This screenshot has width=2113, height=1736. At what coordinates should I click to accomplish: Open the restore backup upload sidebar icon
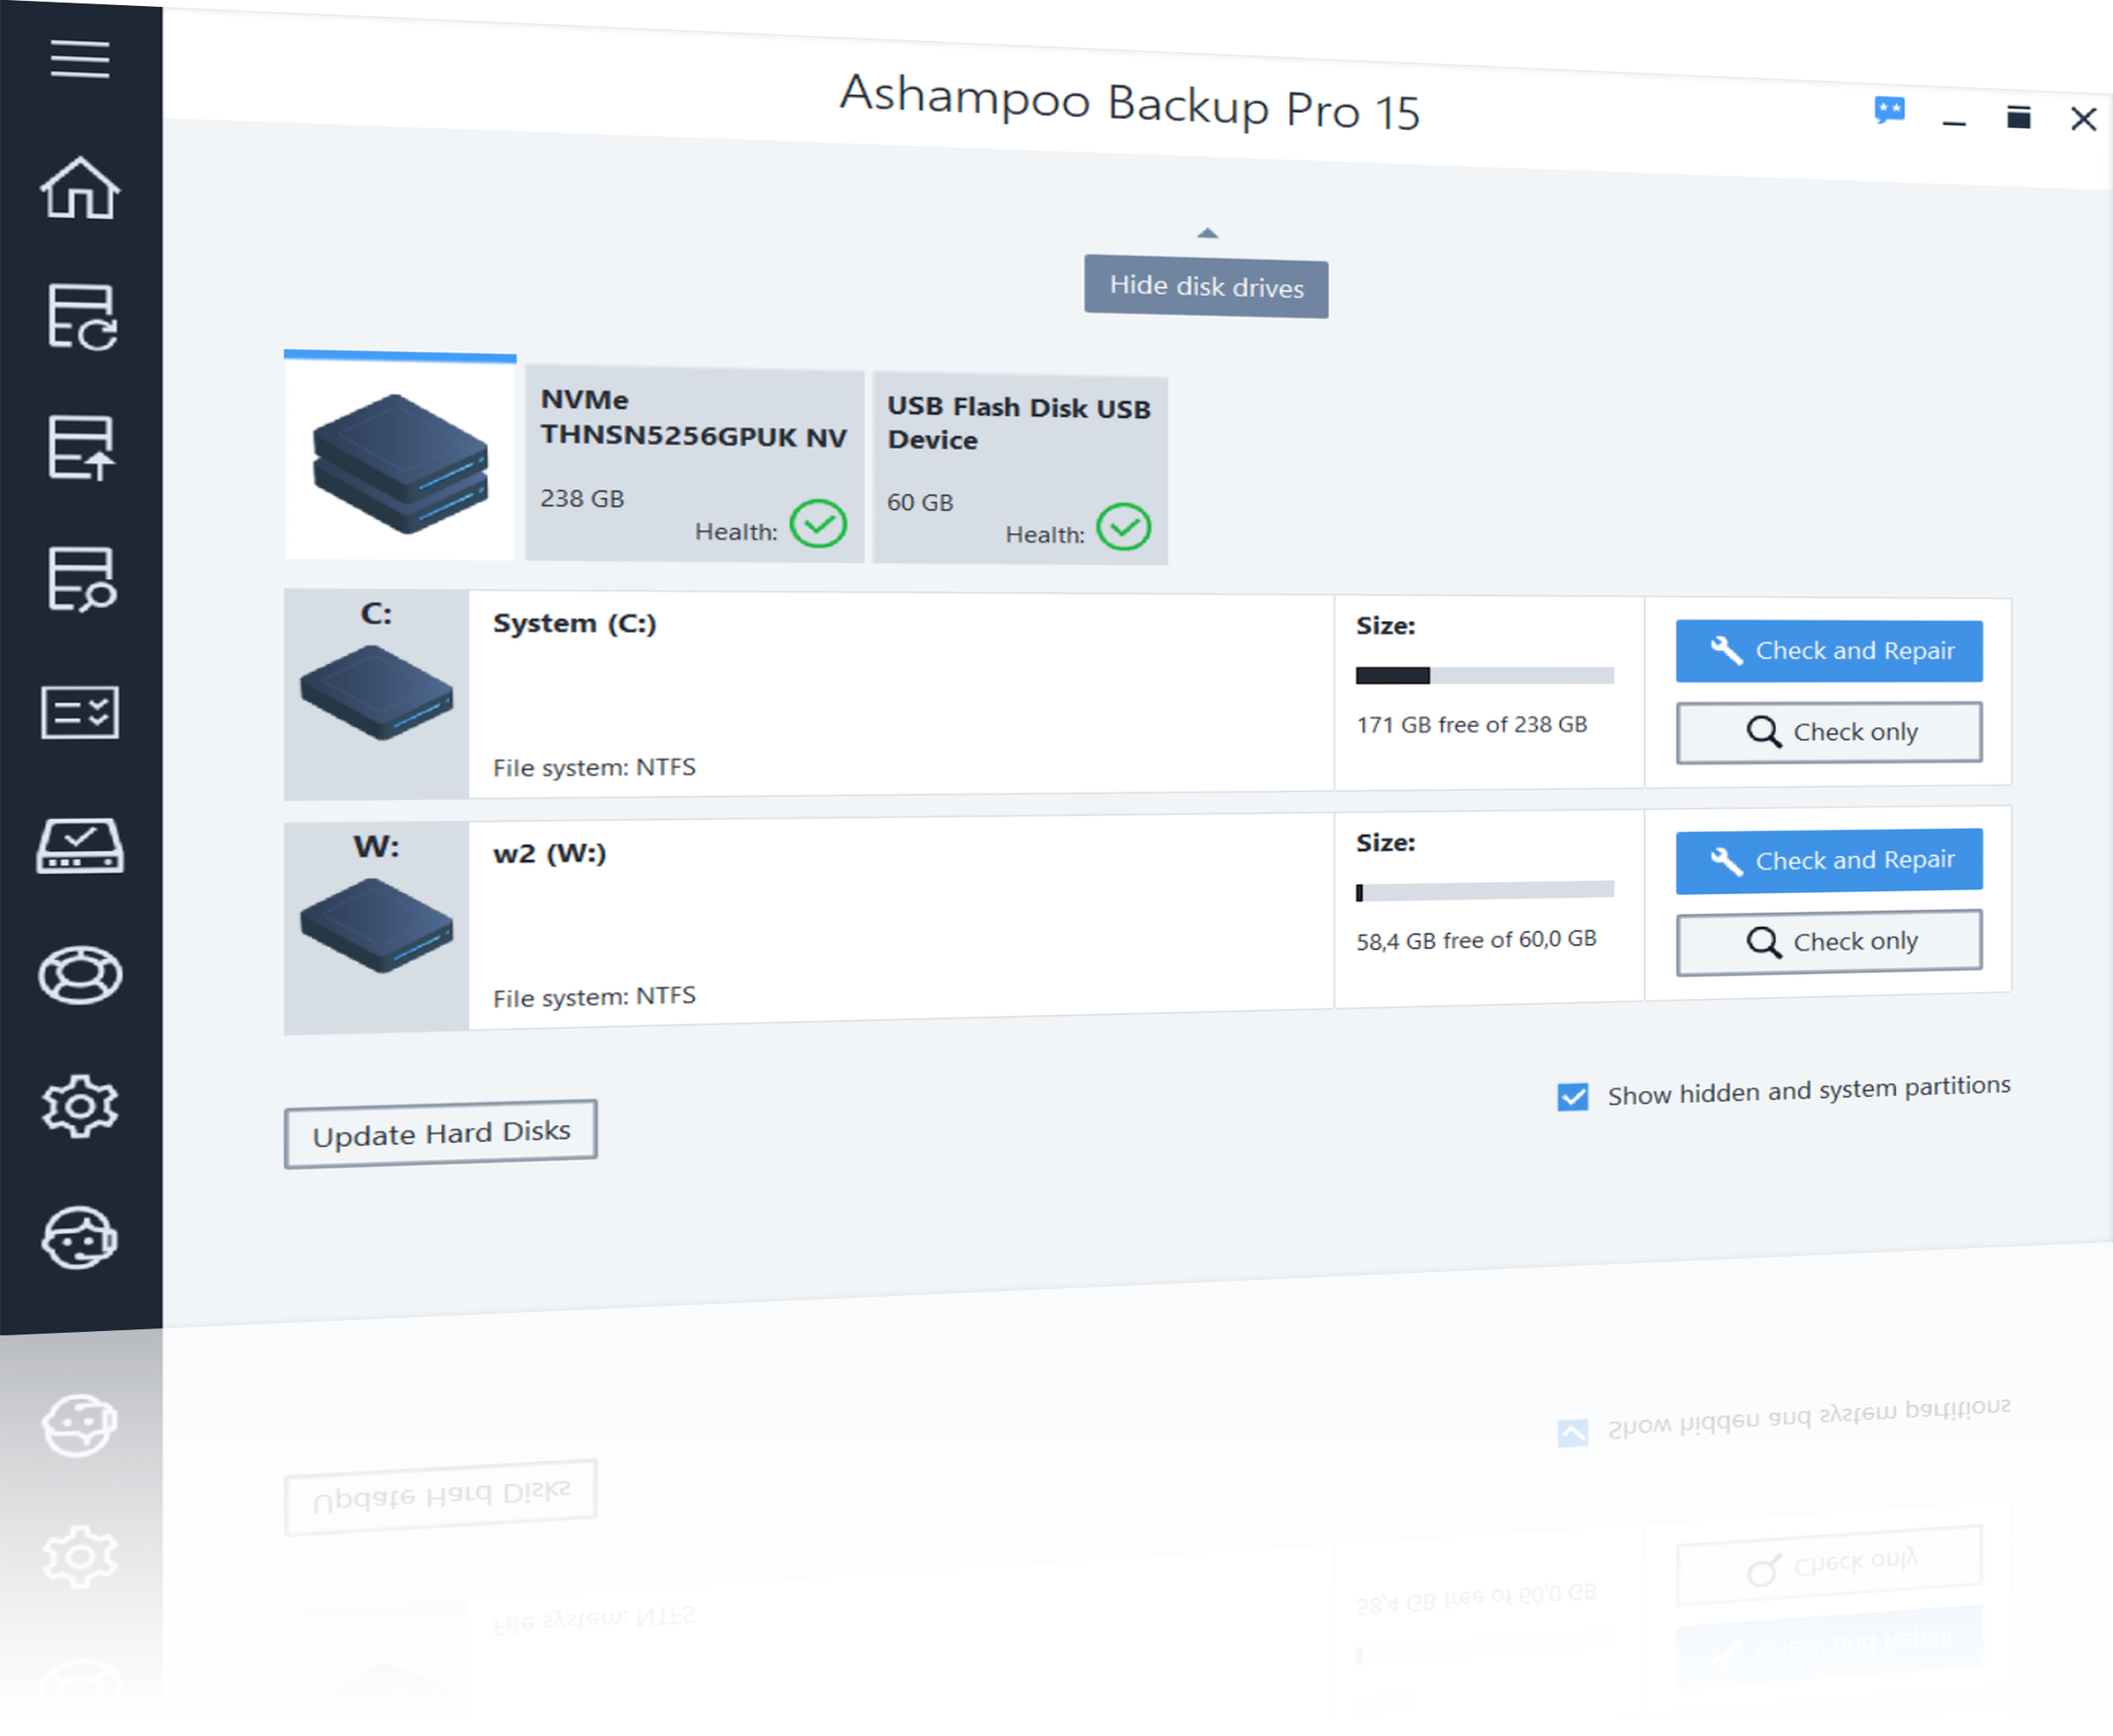(x=80, y=447)
